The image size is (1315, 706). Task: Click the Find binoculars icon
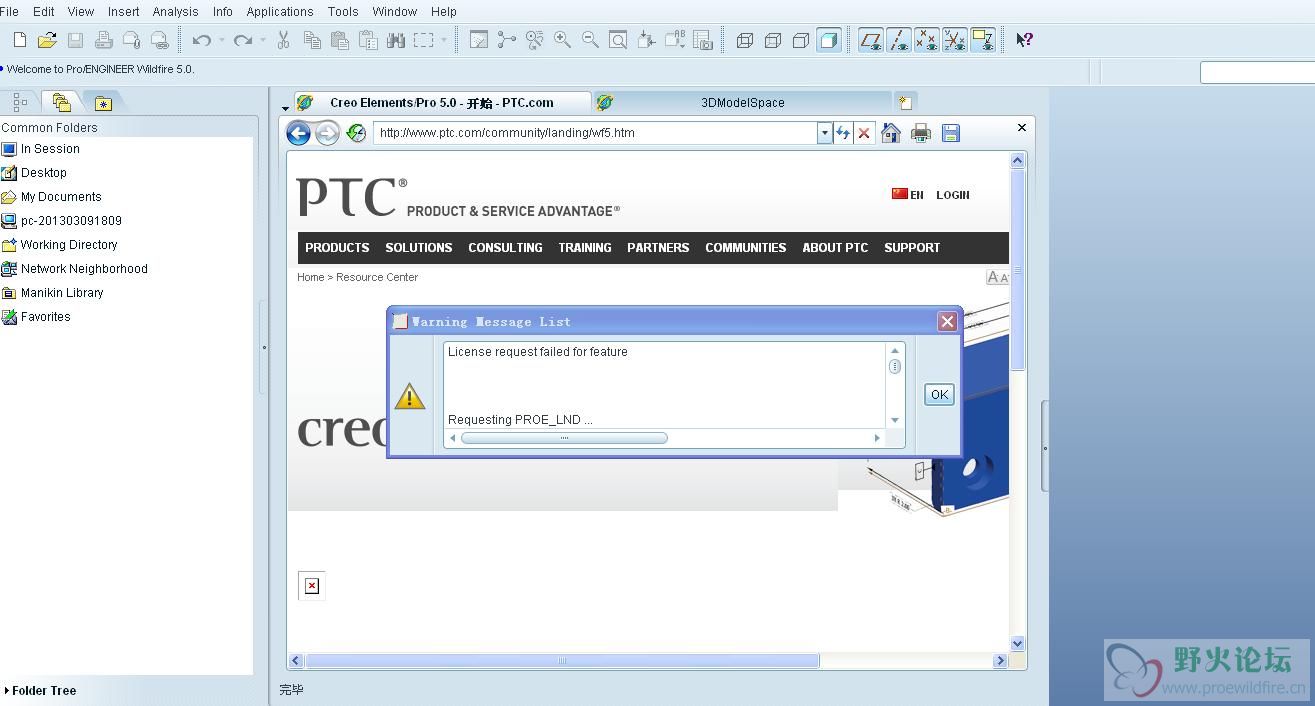coord(396,40)
